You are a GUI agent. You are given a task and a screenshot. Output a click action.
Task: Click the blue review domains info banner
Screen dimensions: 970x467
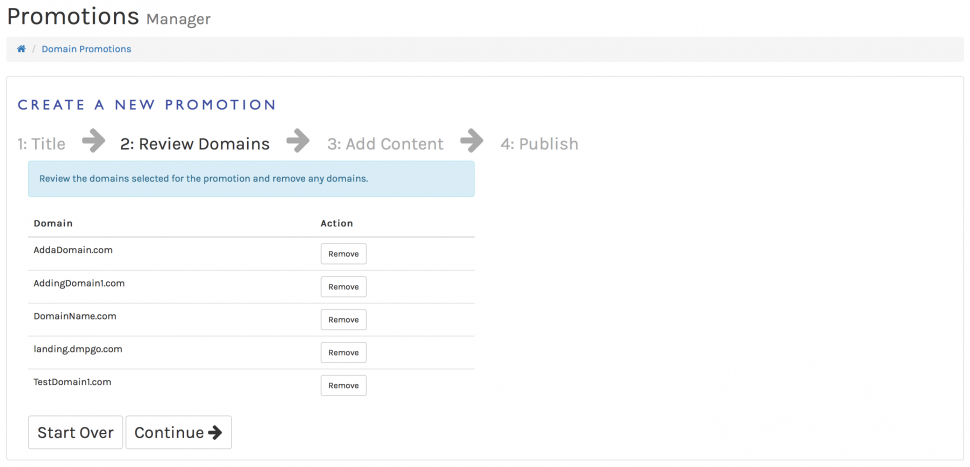click(251, 179)
